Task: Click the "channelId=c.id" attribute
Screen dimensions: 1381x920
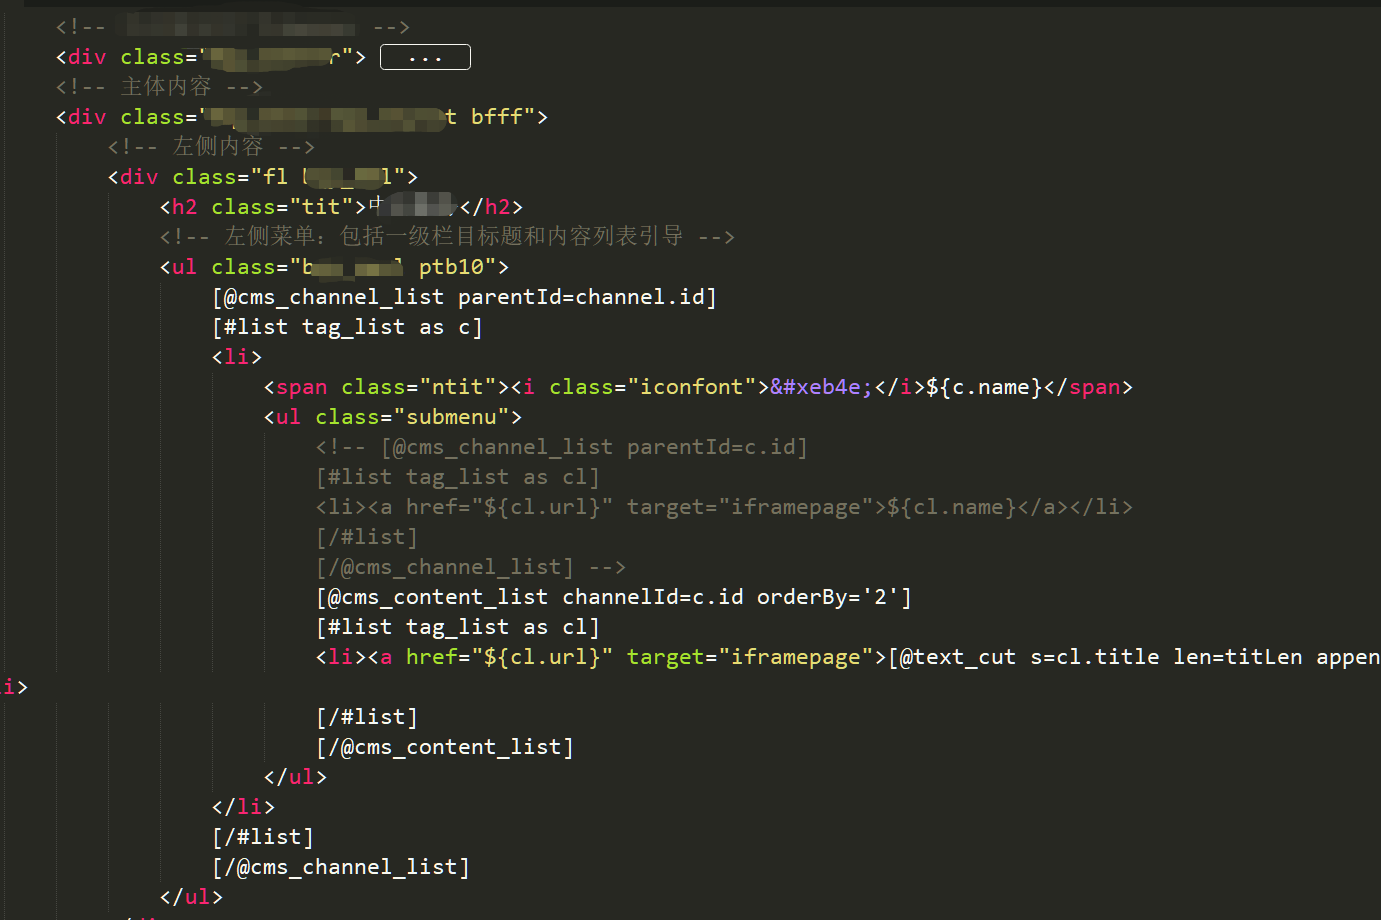Action: coord(653,597)
